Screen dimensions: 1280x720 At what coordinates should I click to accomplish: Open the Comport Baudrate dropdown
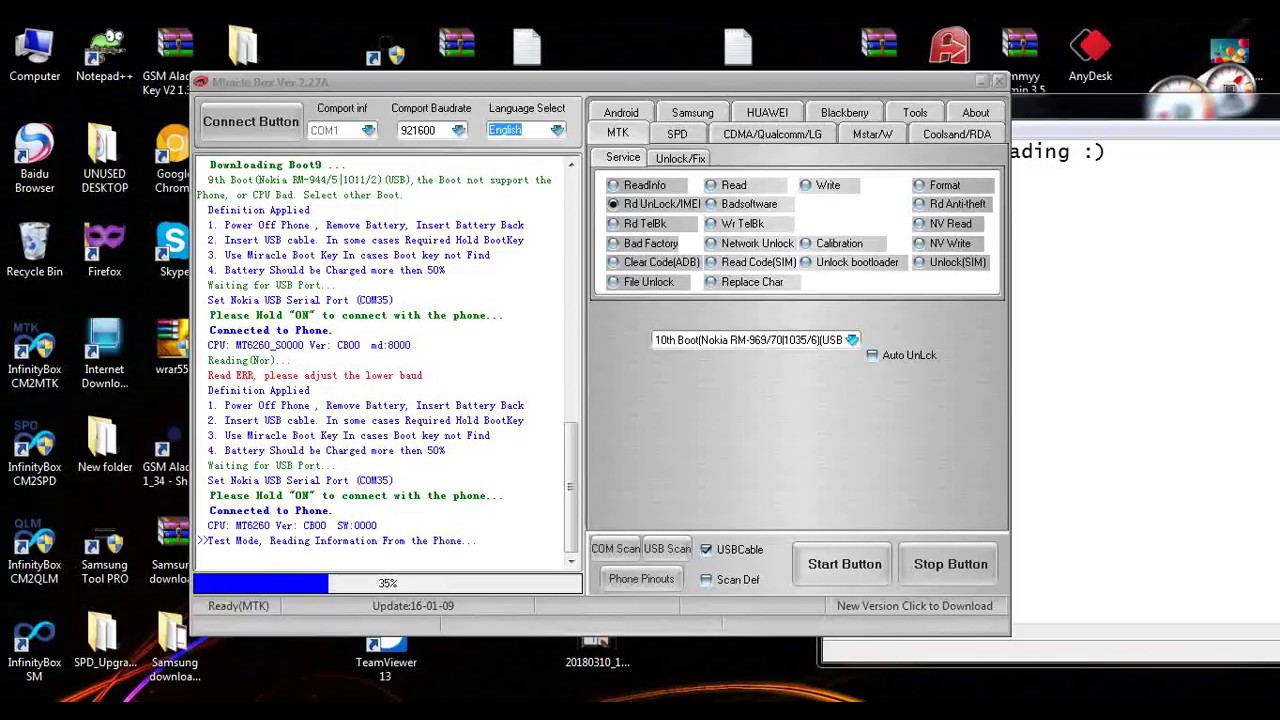[458, 130]
